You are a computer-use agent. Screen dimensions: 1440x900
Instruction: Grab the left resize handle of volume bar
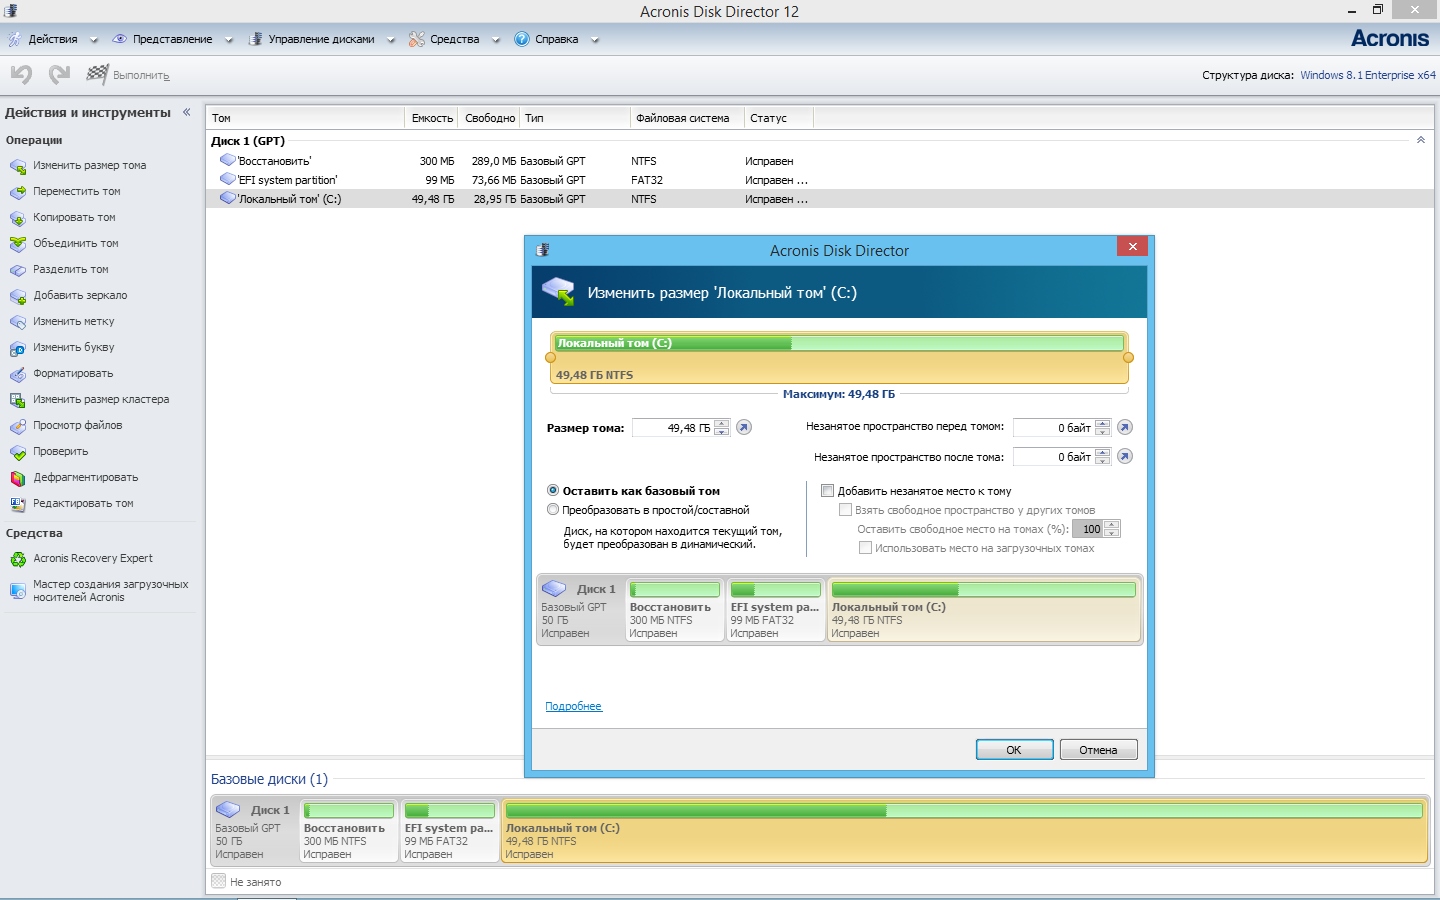click(550, 357)
